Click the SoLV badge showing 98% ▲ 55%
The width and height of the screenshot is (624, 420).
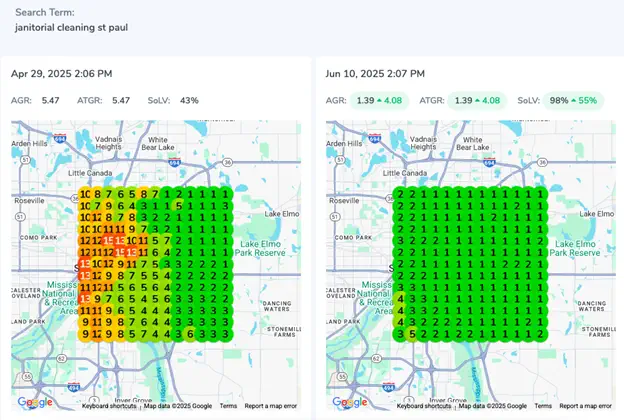coord(573,101)
